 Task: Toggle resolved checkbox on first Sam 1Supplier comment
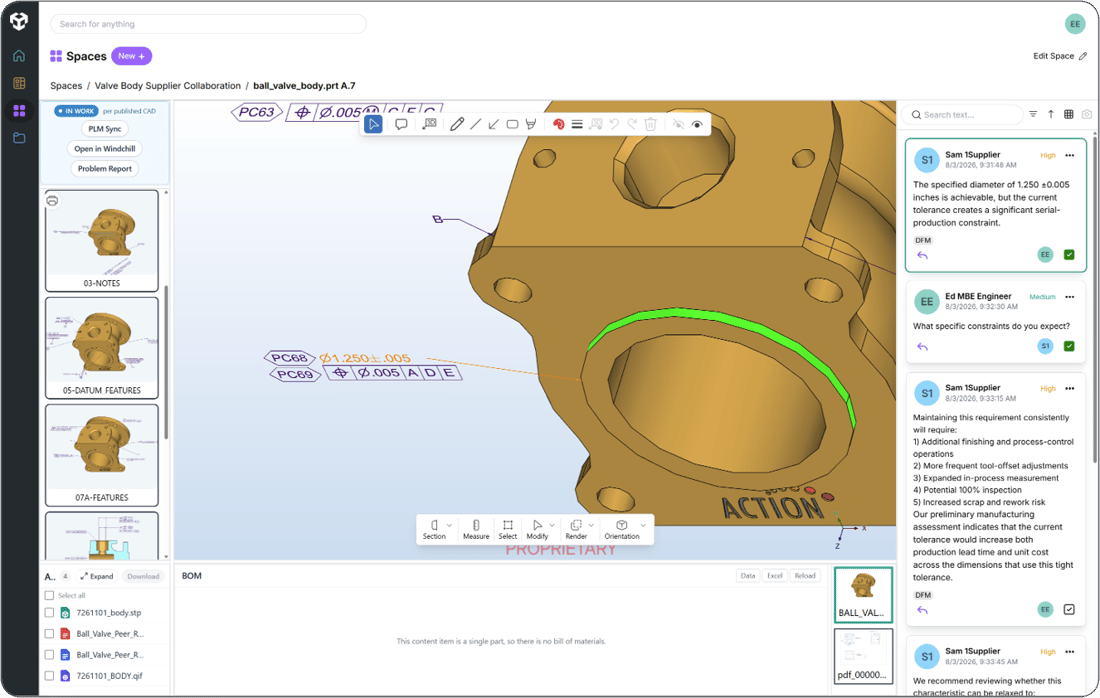[x=1069, y=255]
